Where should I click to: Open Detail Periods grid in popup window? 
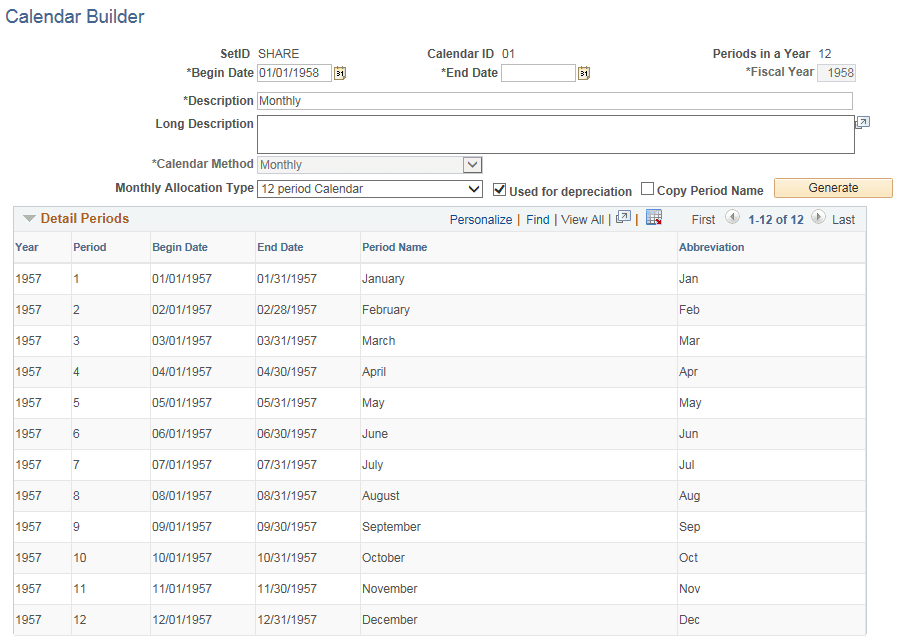tap(625, 218)
